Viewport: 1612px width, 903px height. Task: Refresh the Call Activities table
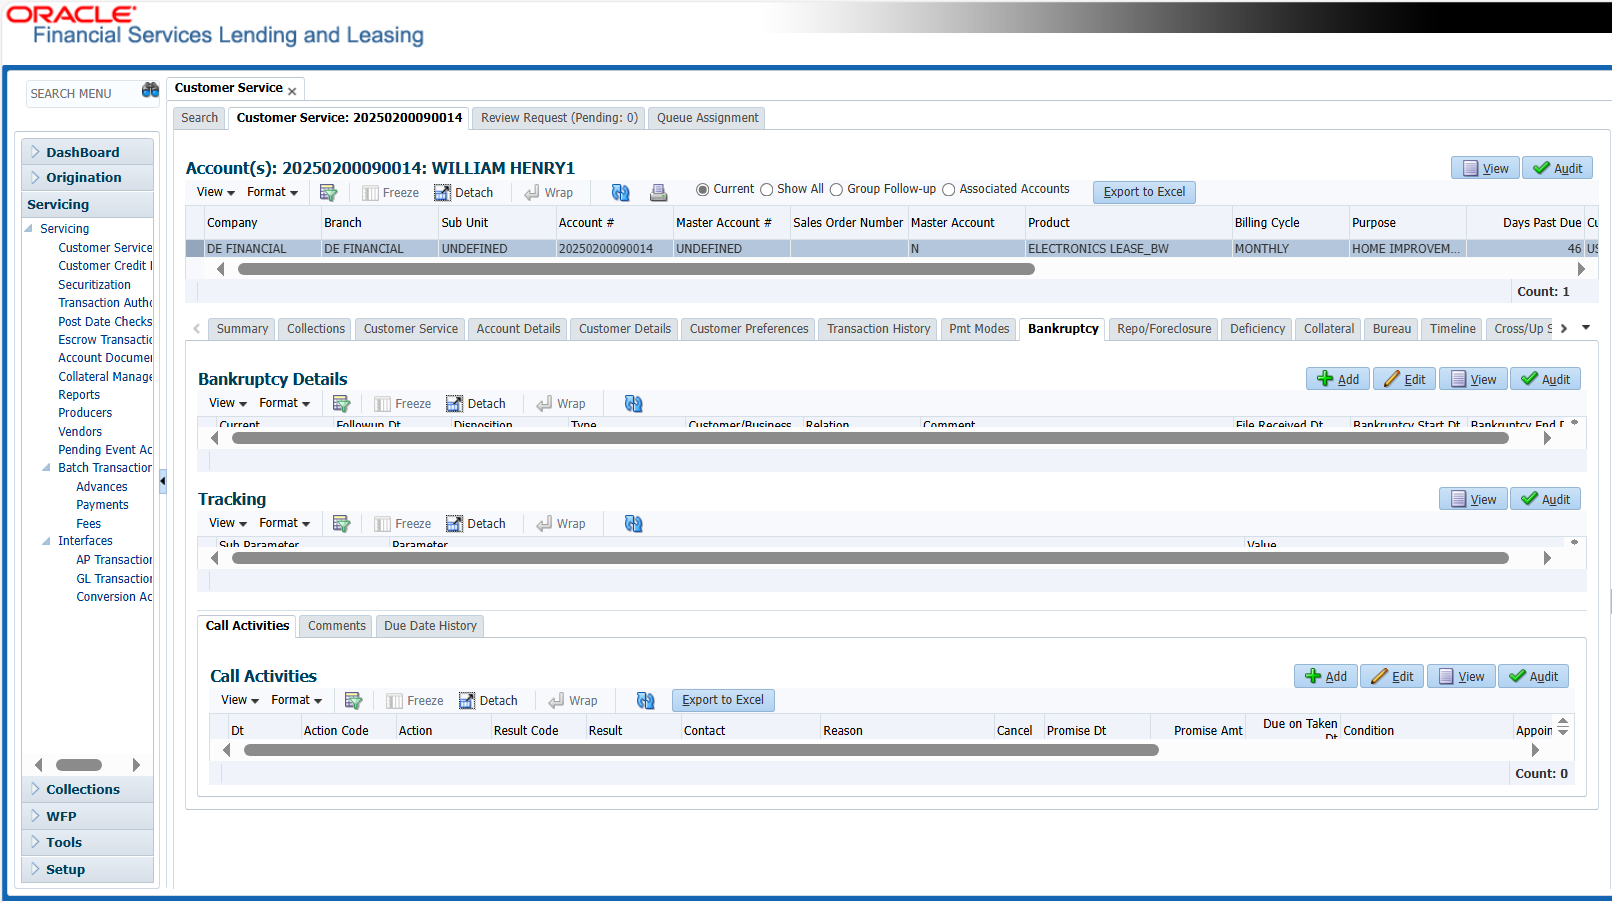click(x=645, y=701)
